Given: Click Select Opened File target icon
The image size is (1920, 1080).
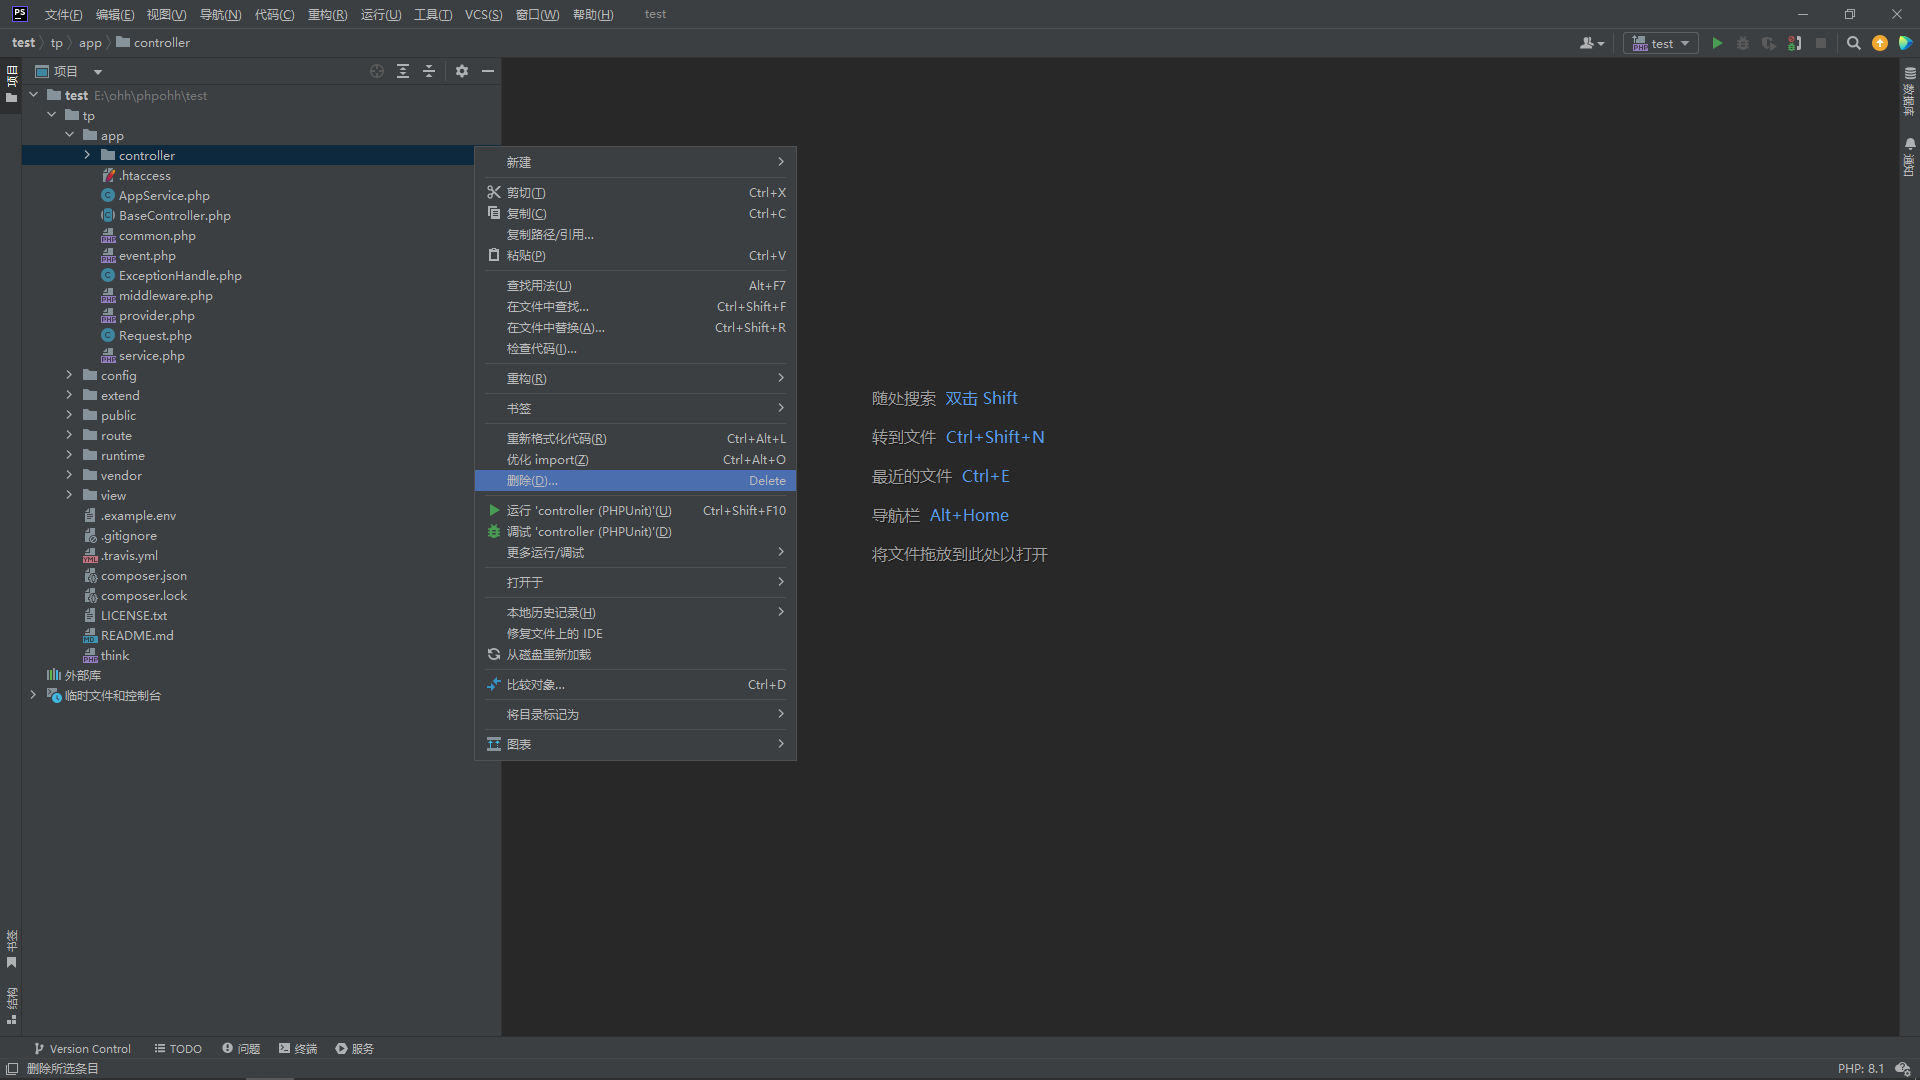Looking at the screenshot, I should click(x=377, y=71).
